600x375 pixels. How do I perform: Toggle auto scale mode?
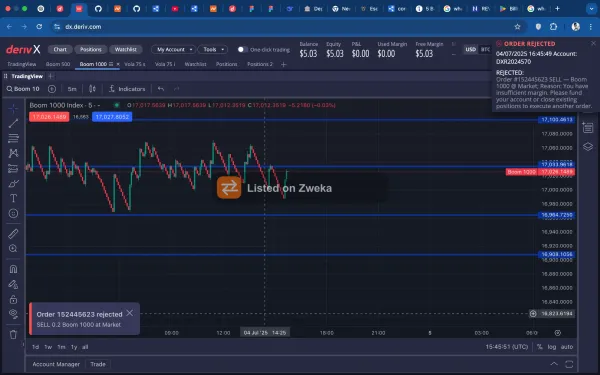(x=567, y=347)
